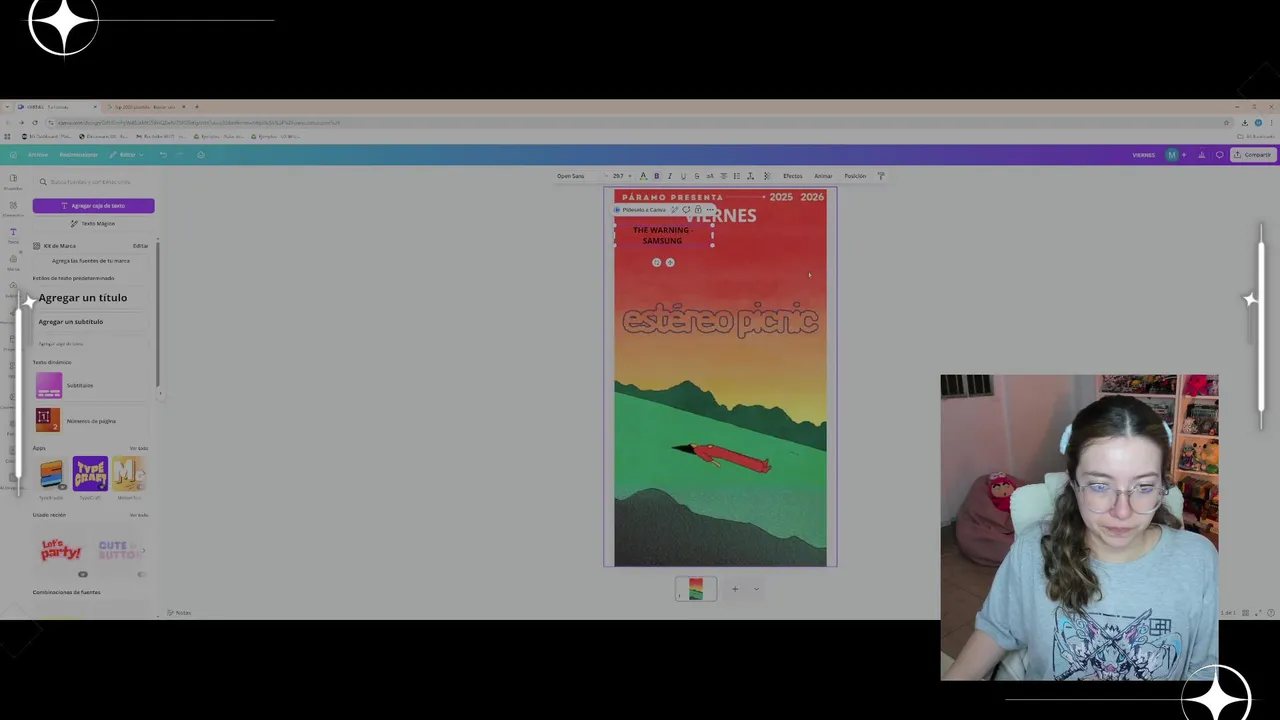Click the Compartir button
The height and width of the screenshot is (720, 1280).
tap(1252, 155)
